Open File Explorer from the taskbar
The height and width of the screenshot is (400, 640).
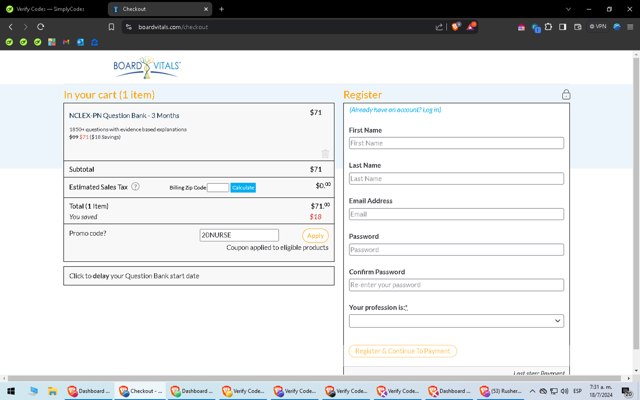coord(52,391)
